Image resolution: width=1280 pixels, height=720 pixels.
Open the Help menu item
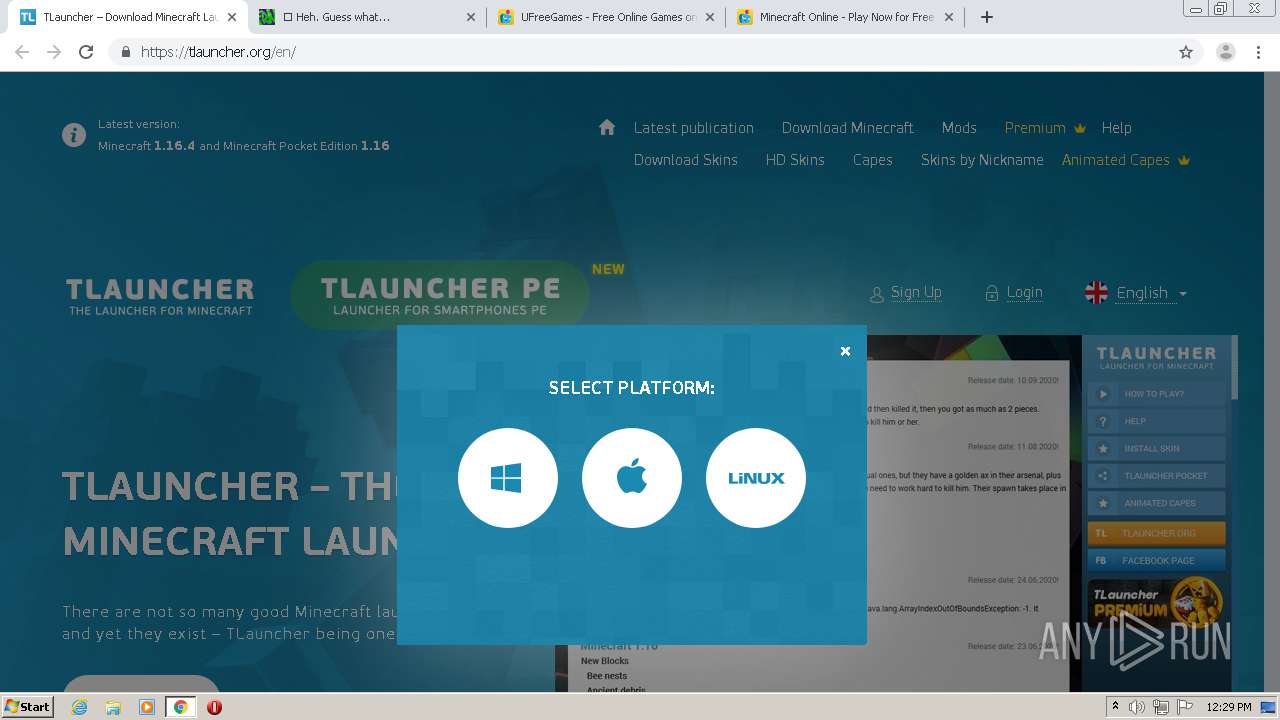click(x=1117, y=128)
